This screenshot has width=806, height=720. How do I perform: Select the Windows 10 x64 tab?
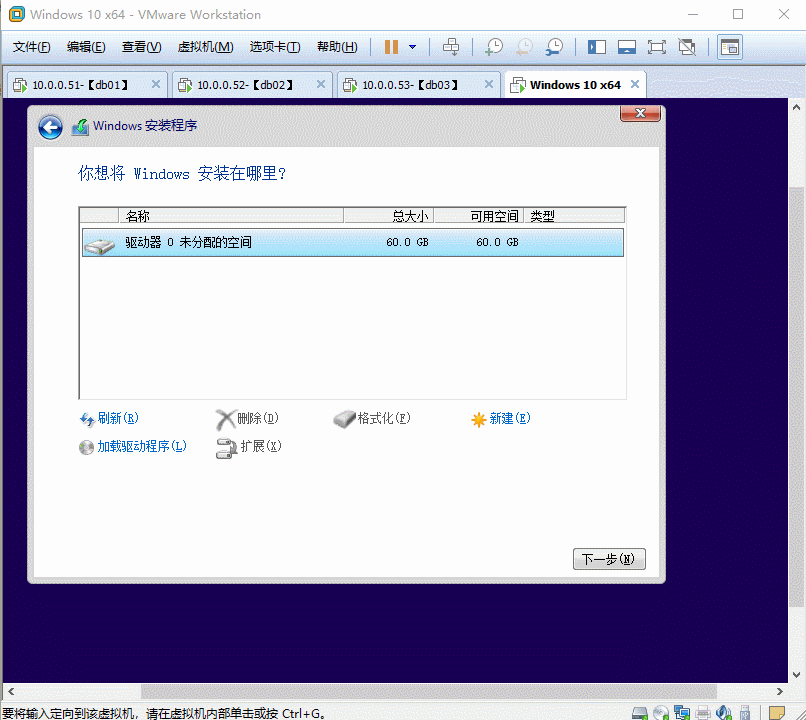(x=575, y=85)
